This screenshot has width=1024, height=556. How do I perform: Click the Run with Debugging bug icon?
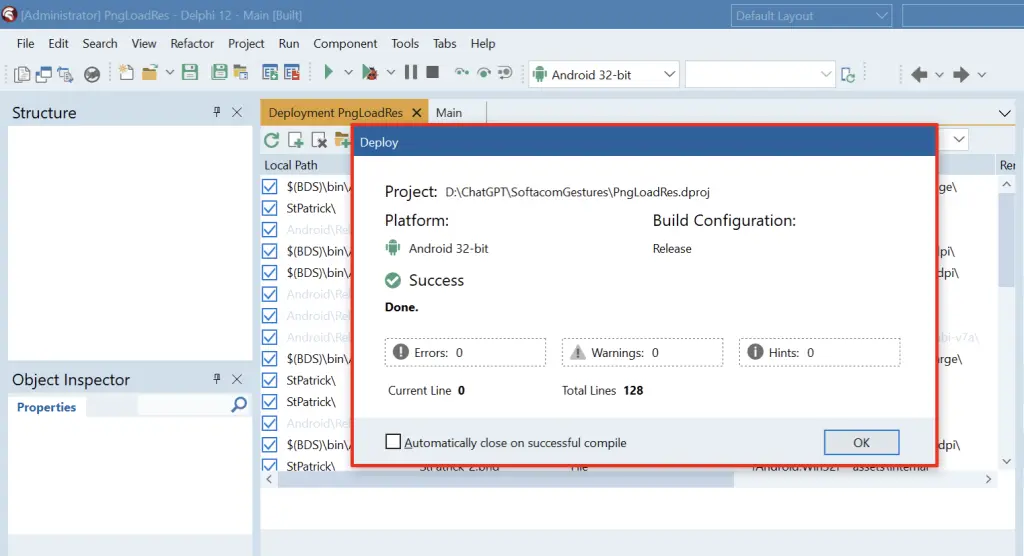click(370, 73)
